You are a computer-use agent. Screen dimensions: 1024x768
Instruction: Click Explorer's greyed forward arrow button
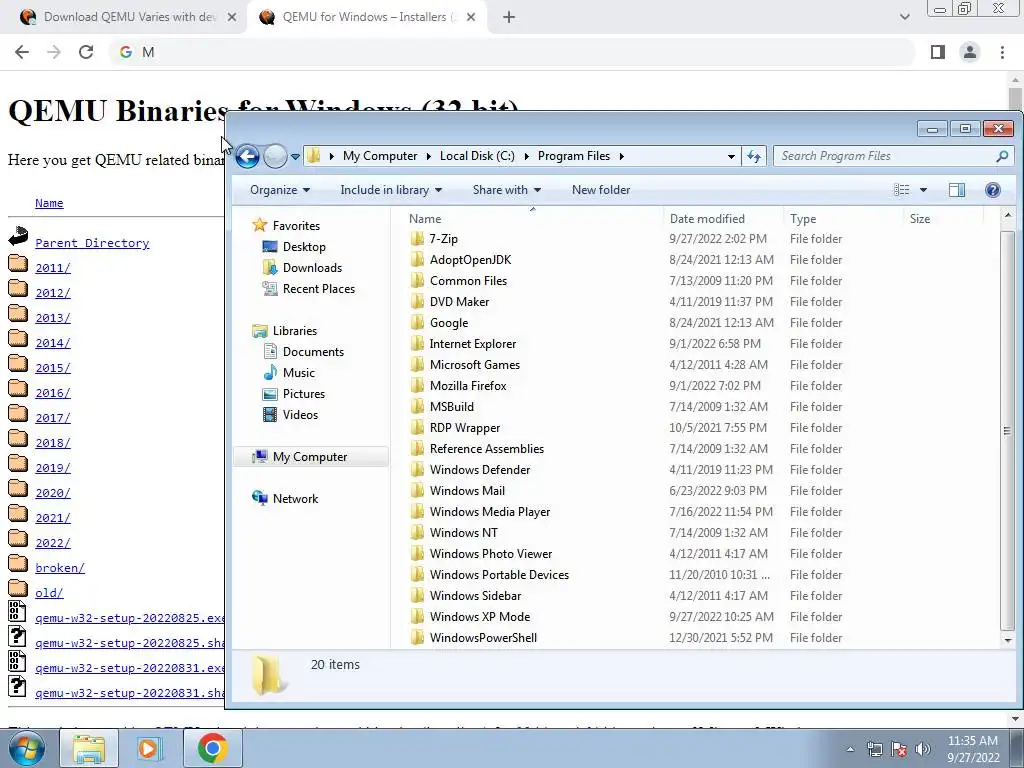click(276, 156)
